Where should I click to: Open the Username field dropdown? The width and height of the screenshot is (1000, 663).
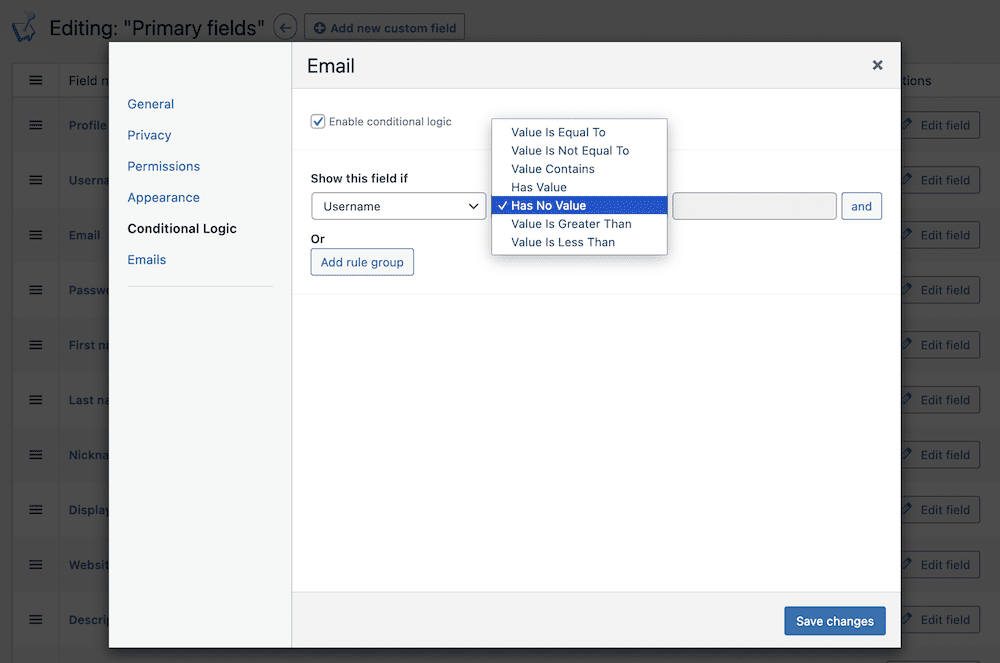point(399,206)
